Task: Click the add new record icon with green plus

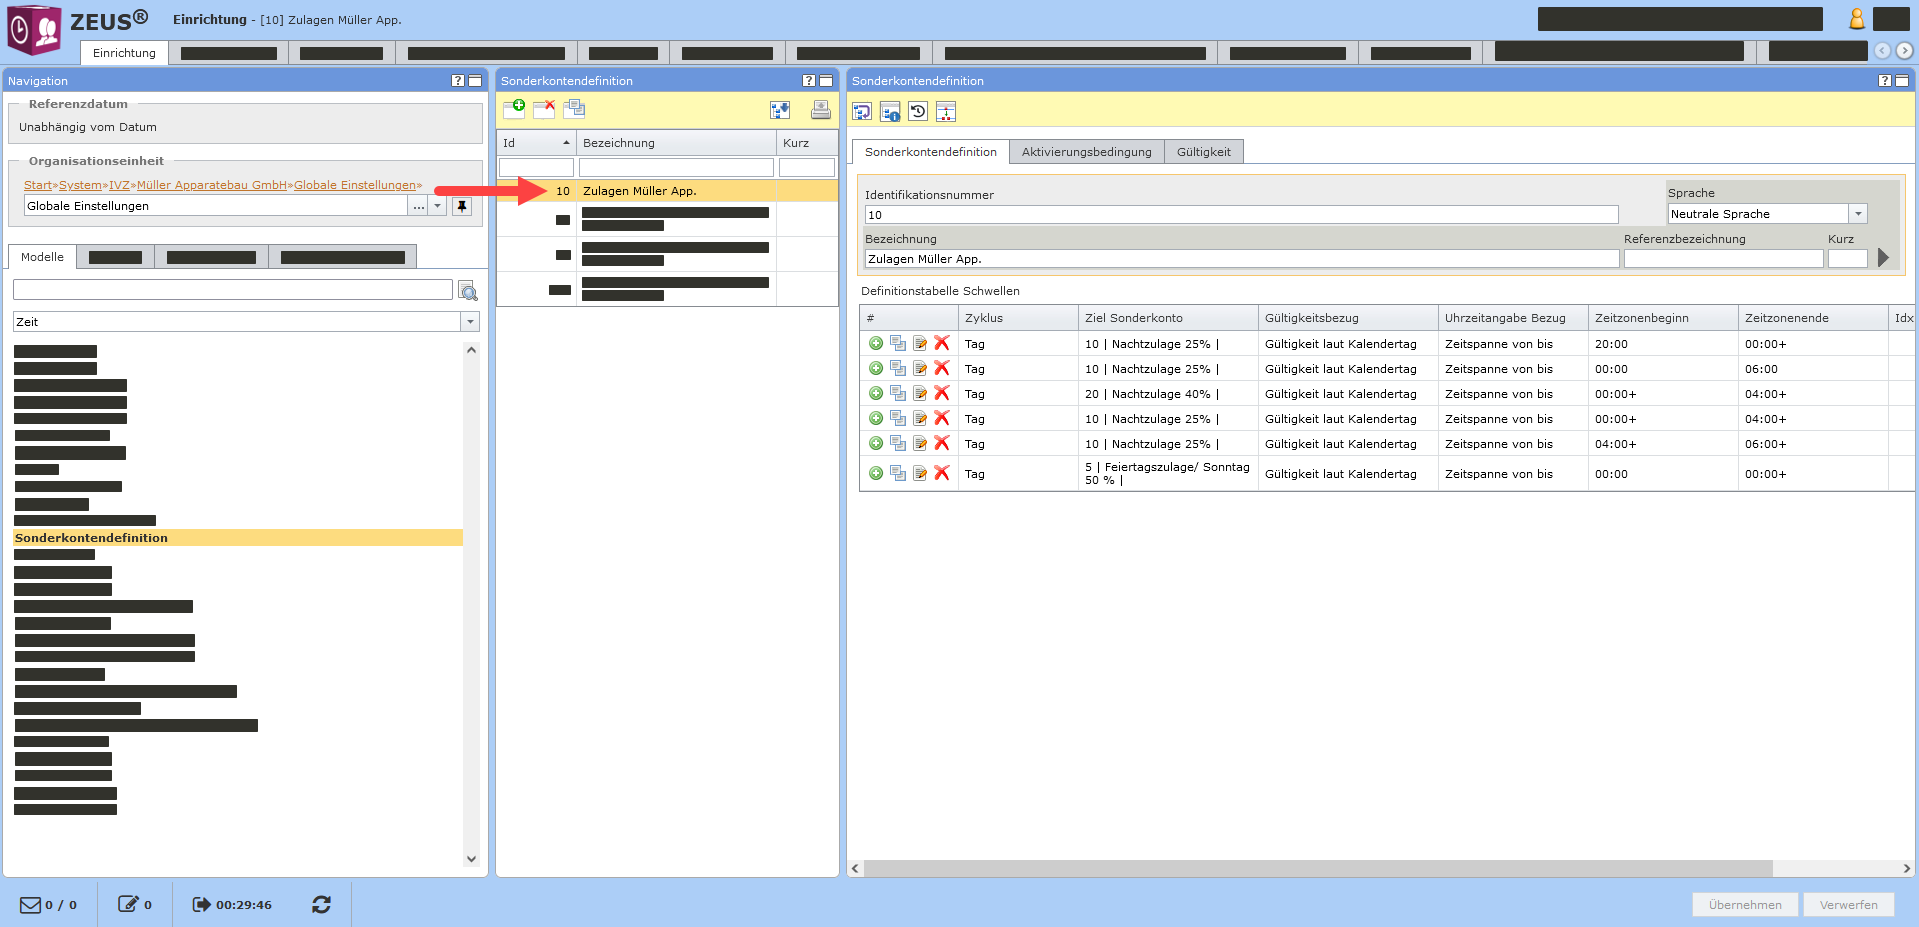Action: (x=514, y=109)
